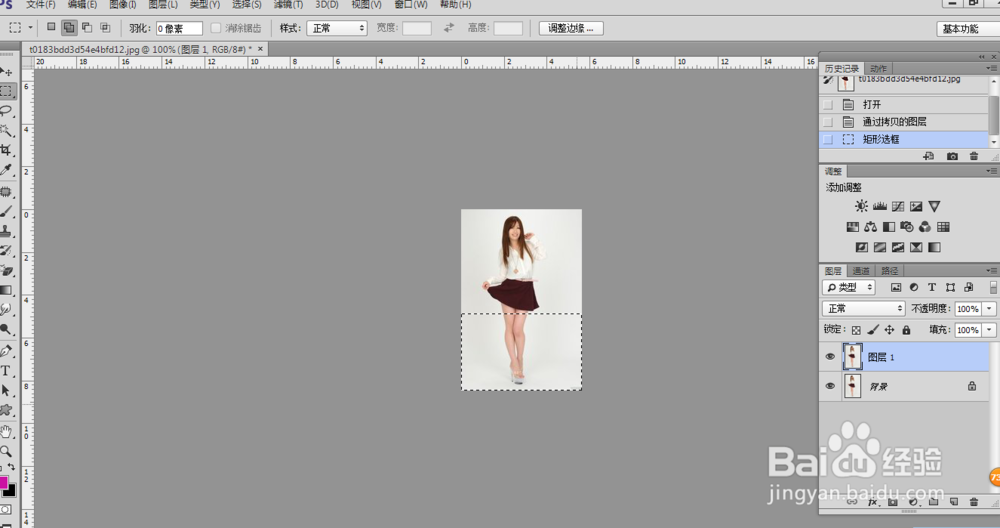Click the foreground color swatch
The height and width of the screenshot is (528, 1000).
pos(3,482)
